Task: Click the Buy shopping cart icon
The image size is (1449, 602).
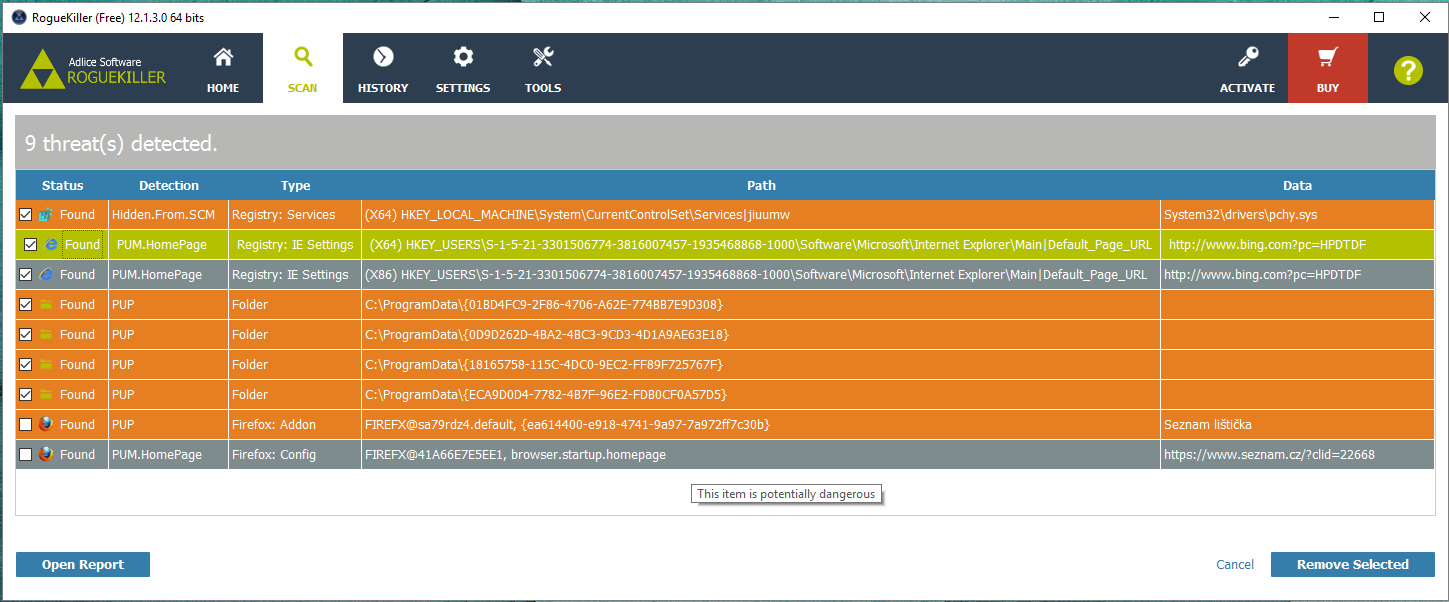Action: [x=1328, y=57]
